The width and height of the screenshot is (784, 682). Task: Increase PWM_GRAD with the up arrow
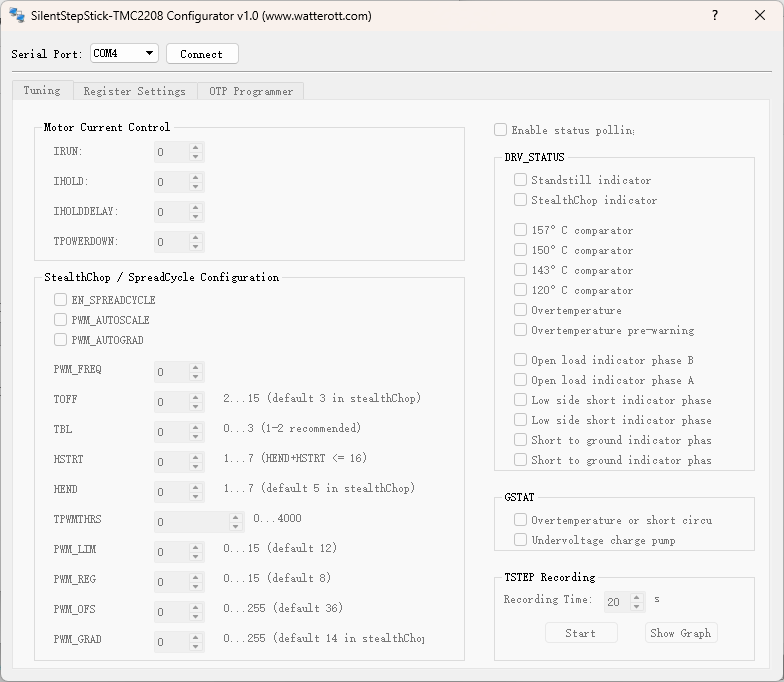point(196,638)
